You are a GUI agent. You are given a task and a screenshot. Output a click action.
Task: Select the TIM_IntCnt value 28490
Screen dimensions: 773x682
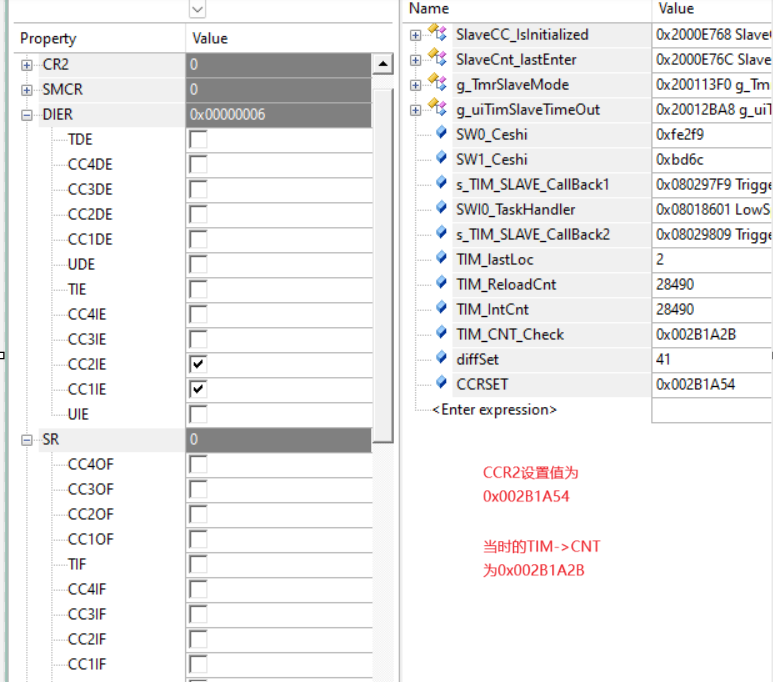pos(675,309)
